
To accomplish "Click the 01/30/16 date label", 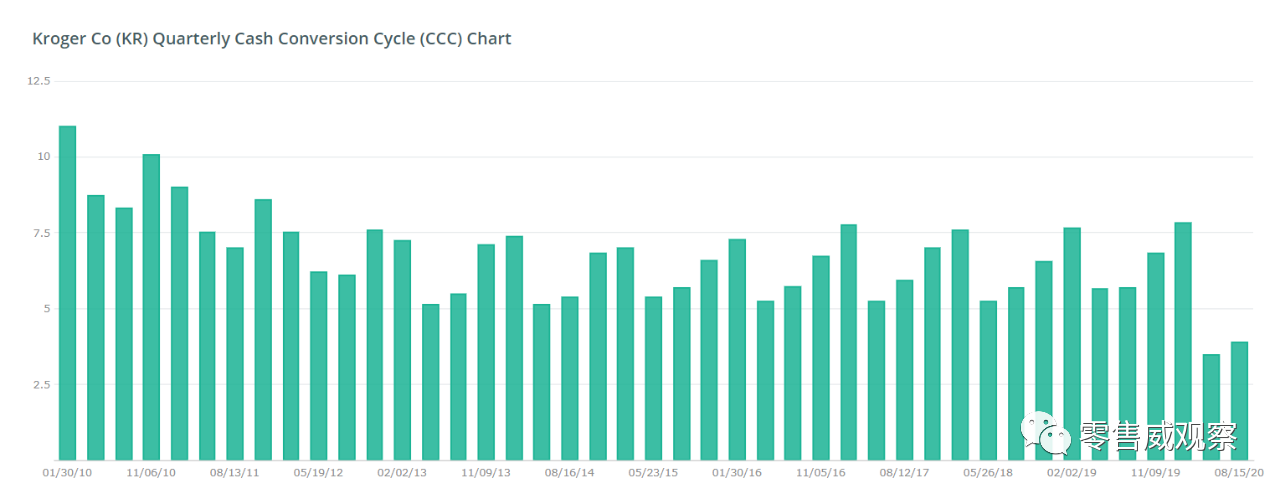I will (737, 472).
